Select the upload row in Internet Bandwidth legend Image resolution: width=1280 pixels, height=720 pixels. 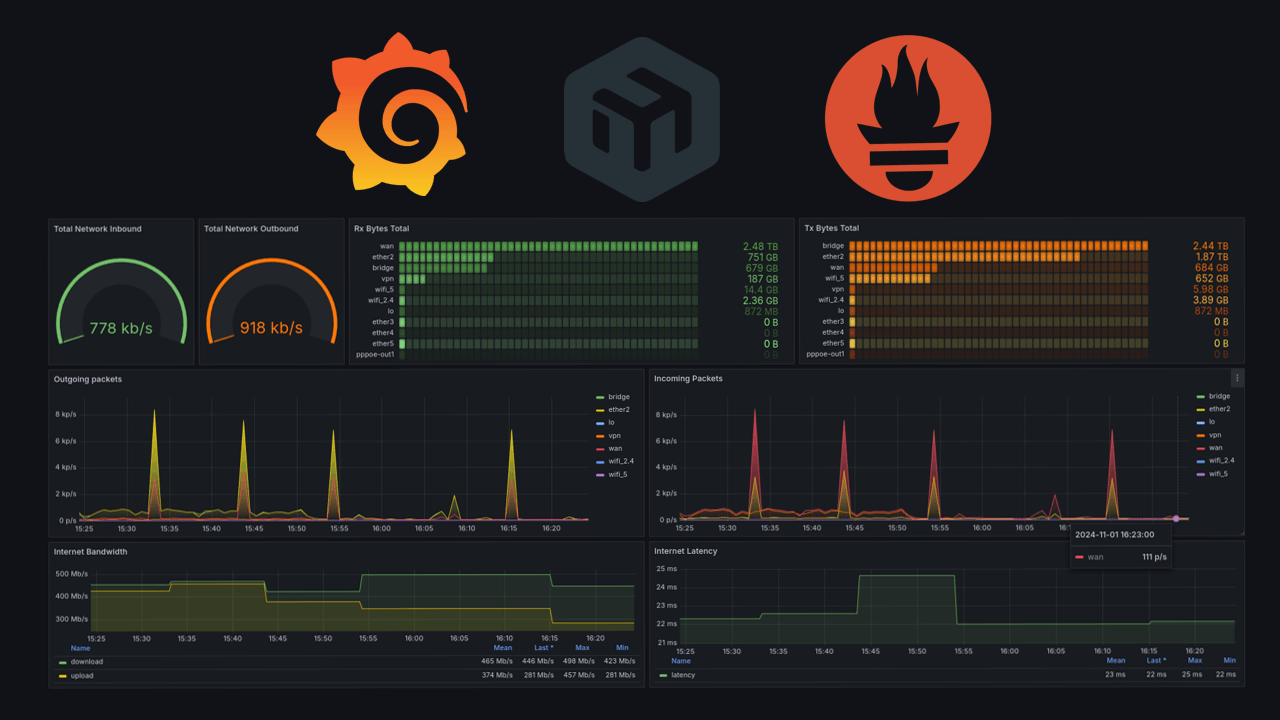point(346,675)
